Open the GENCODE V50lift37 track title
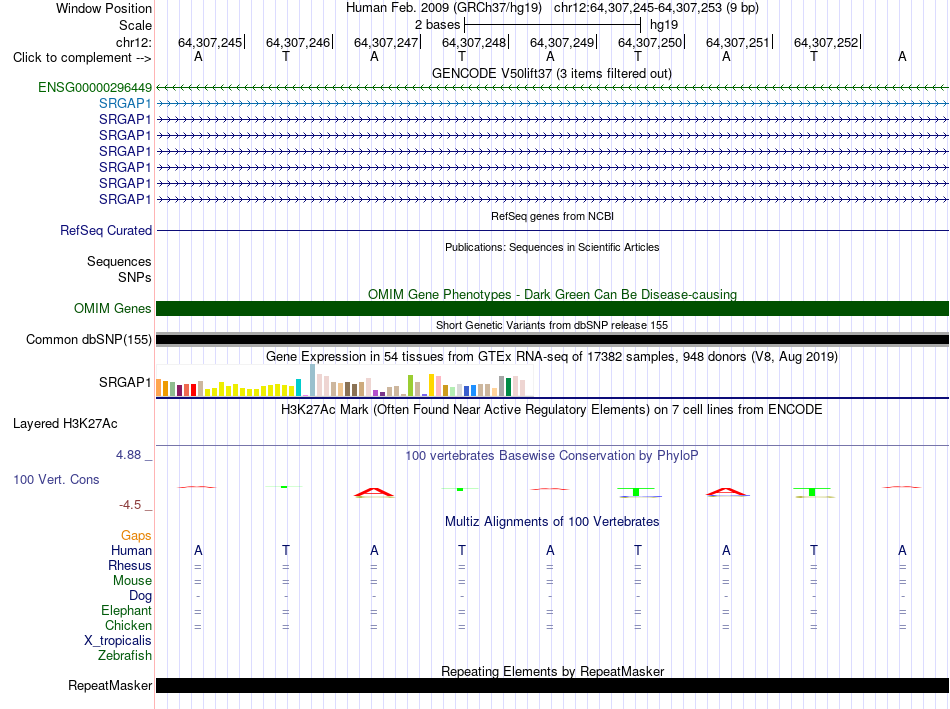Screen dimensions: 950x709 point(552,73)
